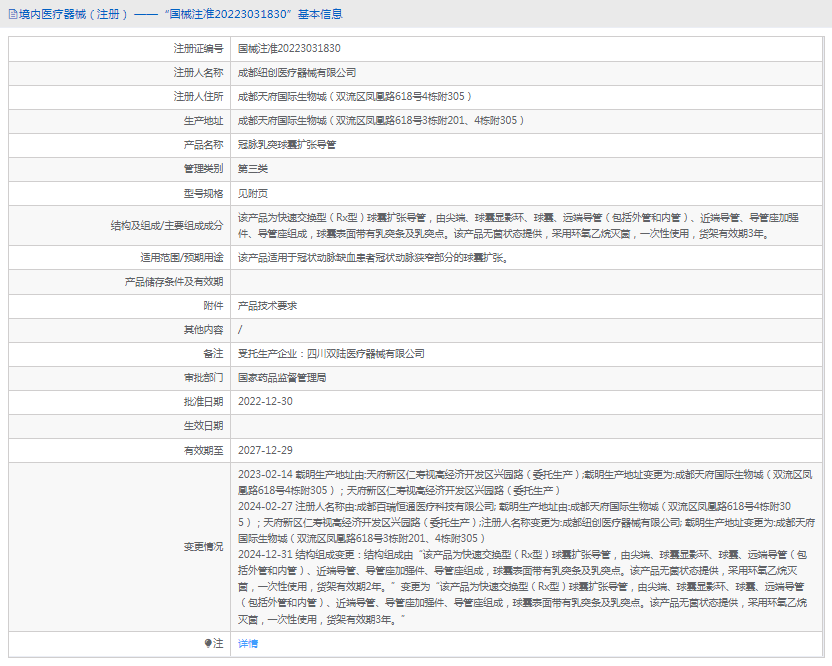Select approval date 2022-12-30
Viewport: 832px width, 666px height.
265,402
